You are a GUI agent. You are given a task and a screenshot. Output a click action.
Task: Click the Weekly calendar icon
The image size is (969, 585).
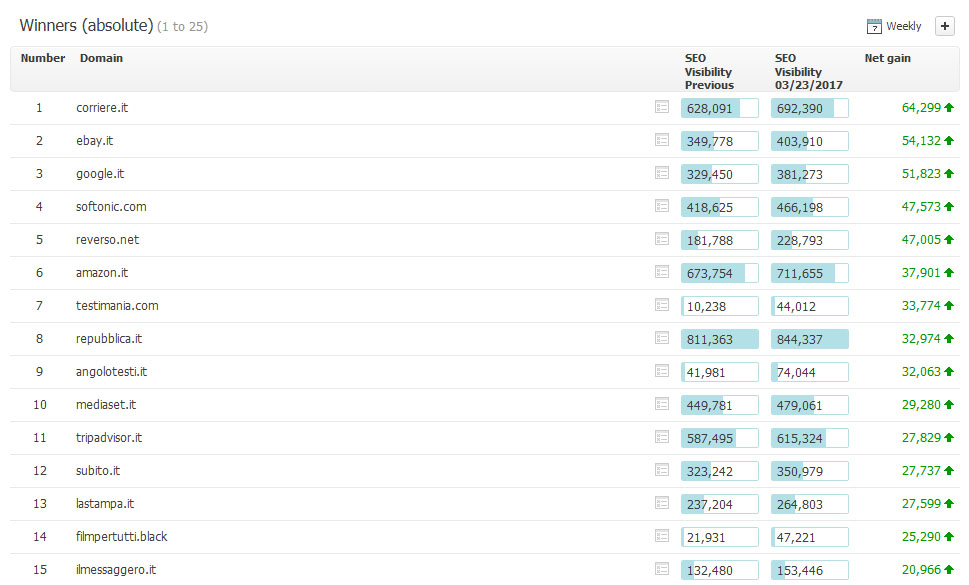874,26
